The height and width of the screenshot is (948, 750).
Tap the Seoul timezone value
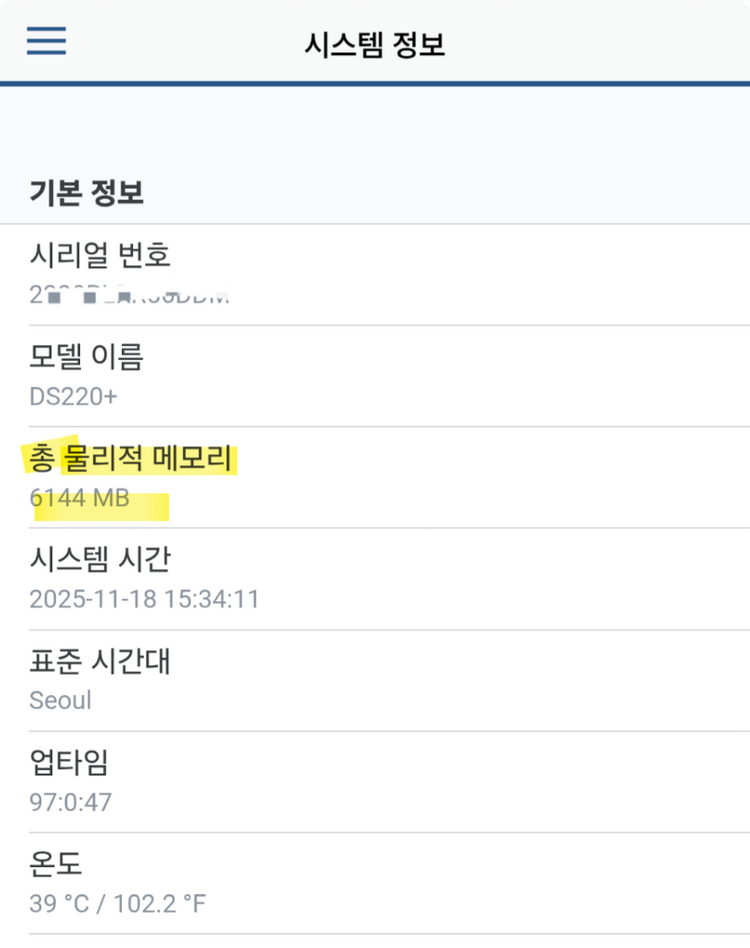[x=60, y=700]
